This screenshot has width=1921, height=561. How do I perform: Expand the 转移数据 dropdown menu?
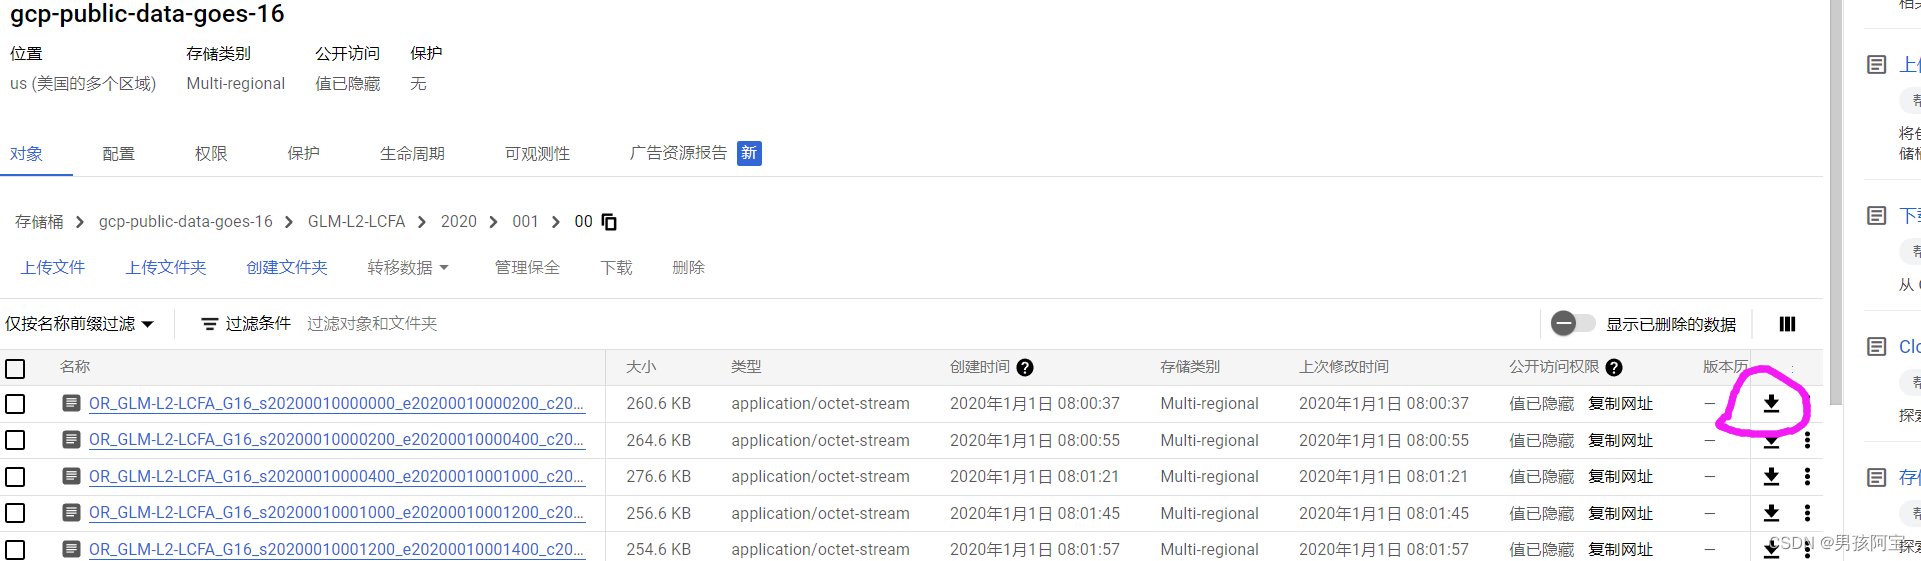408,268
